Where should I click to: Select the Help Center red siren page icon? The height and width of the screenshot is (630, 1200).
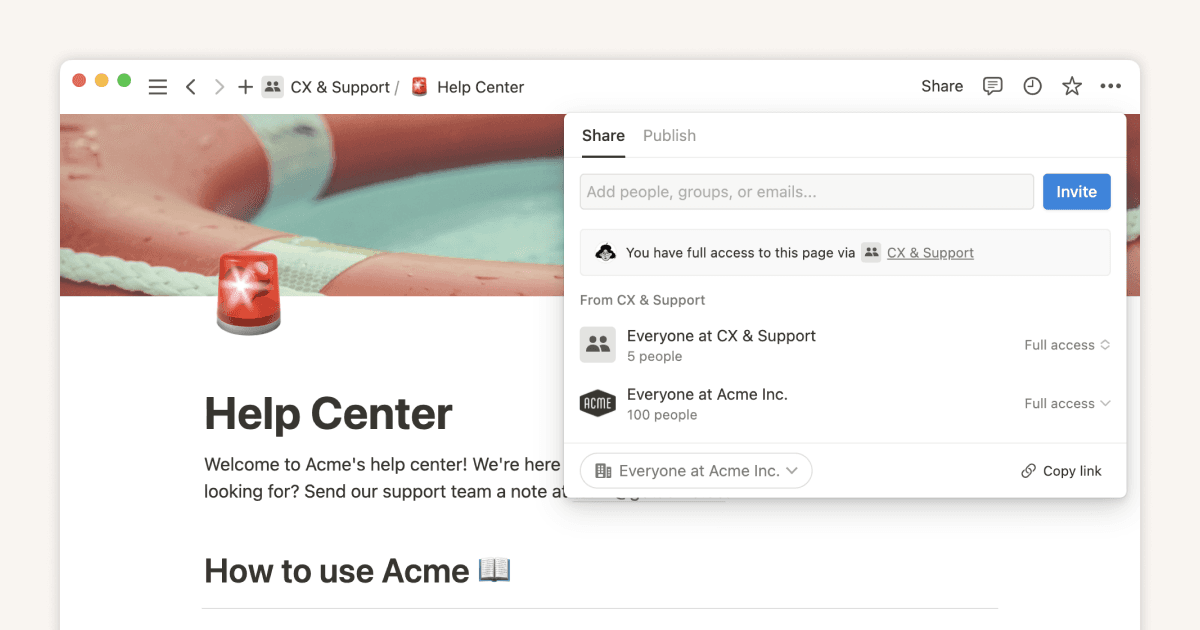[x=417, y=86]
